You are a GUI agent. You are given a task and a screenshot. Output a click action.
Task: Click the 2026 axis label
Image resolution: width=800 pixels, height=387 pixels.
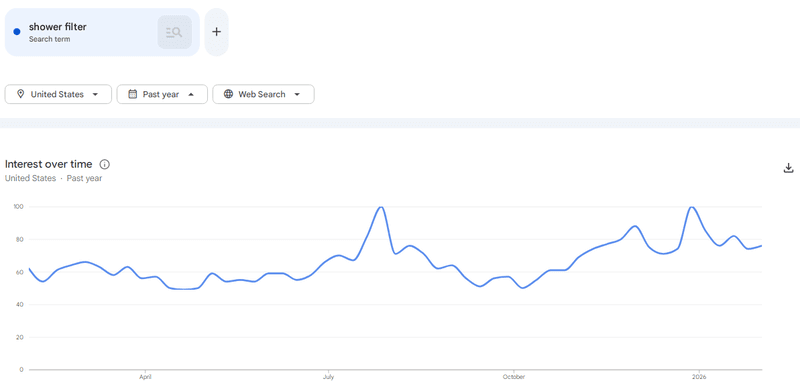click(698, 377)
